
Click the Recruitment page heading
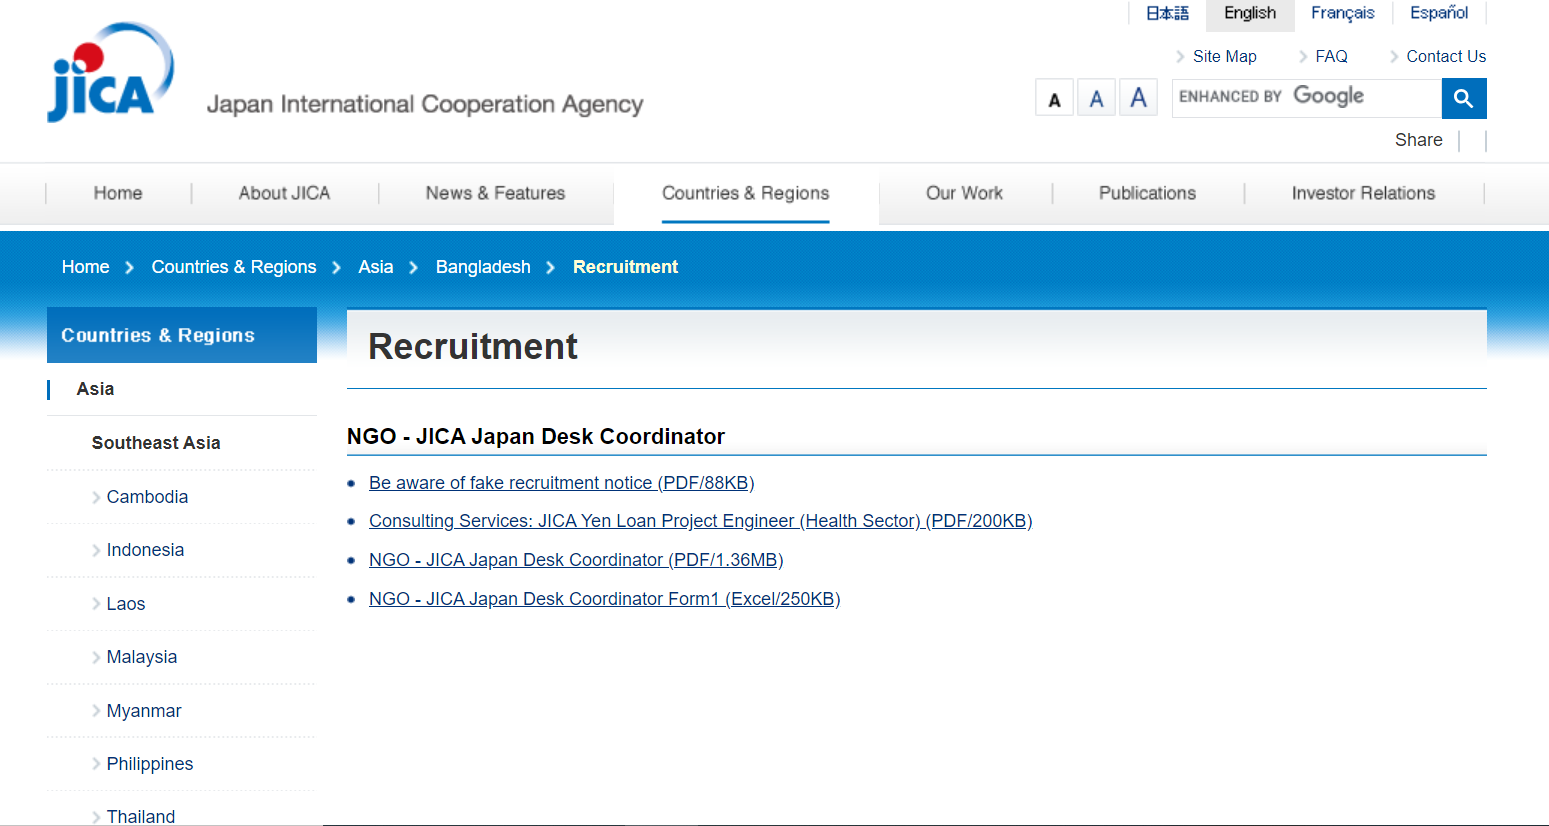pyautogui.click(x=473, y=347)
